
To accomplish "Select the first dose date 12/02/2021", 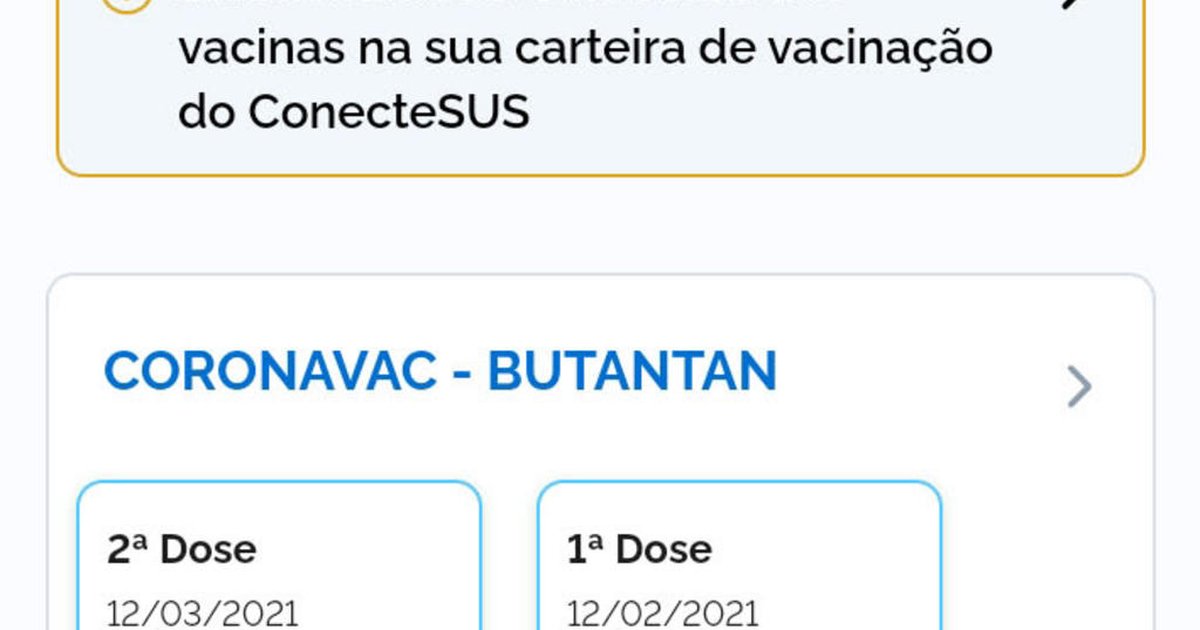I will pos(662,613).
